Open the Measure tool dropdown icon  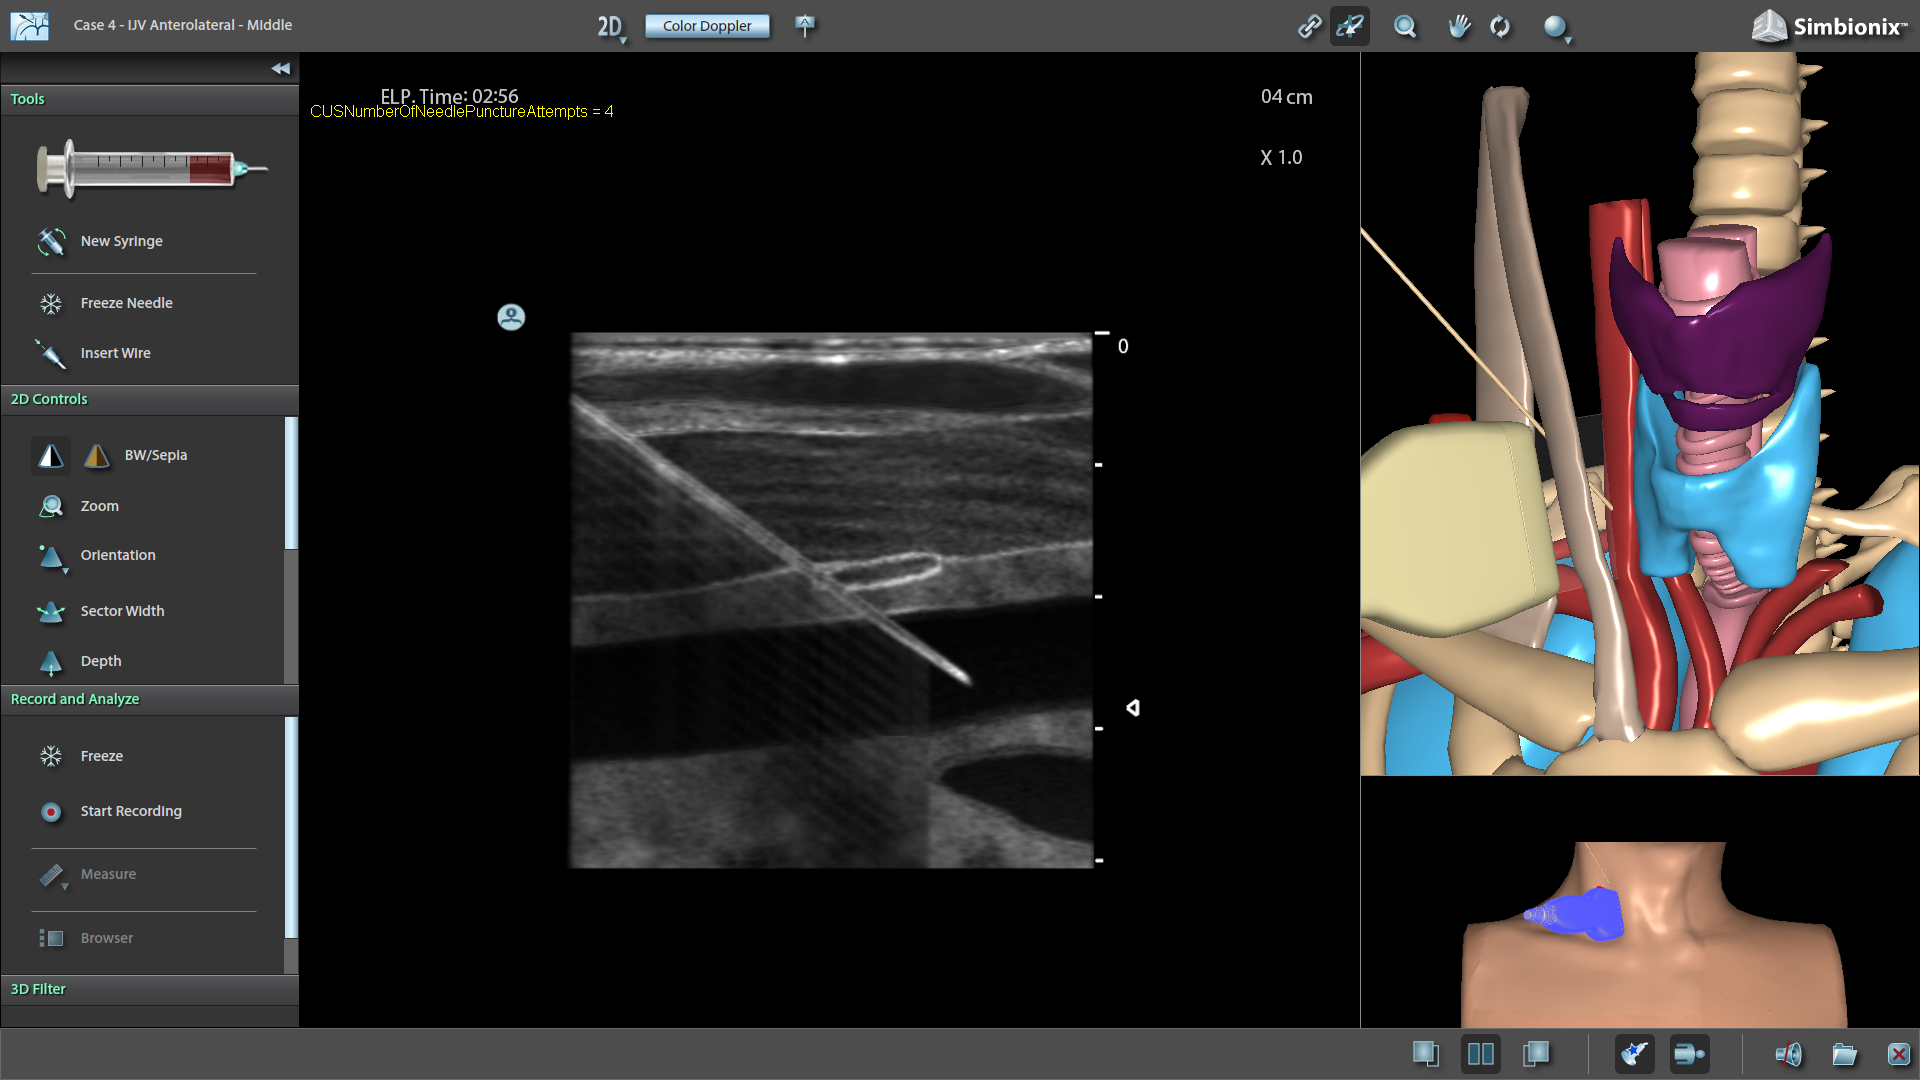tap(53, 876)
